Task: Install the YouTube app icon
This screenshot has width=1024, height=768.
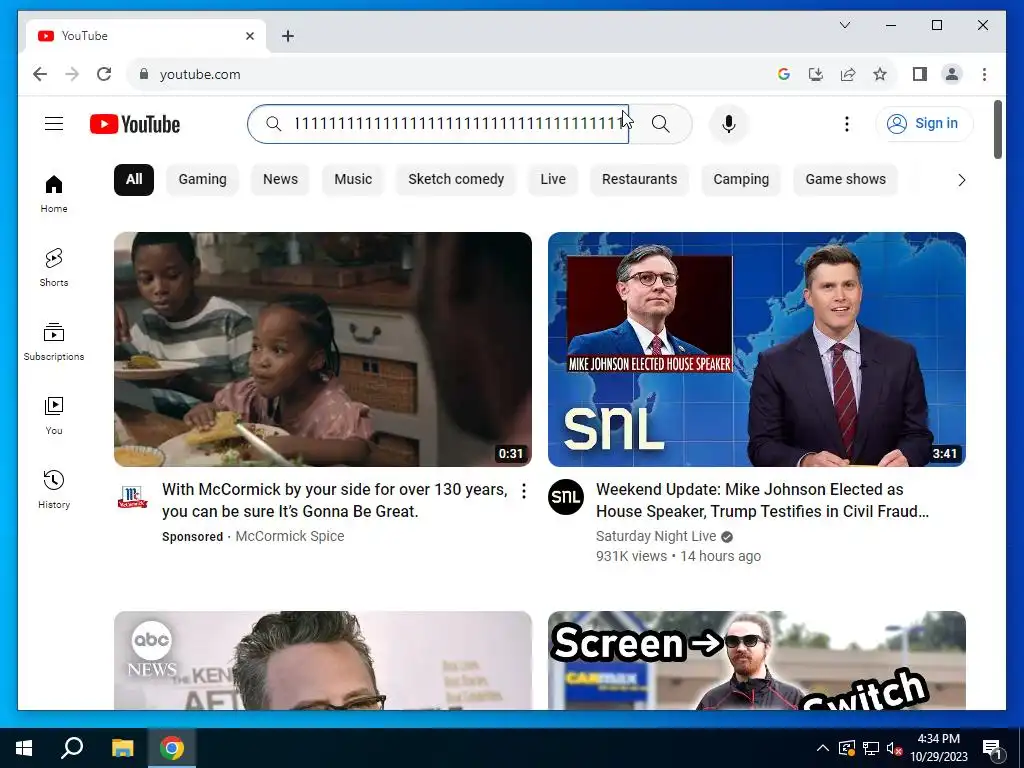Action: coord(816,74)
